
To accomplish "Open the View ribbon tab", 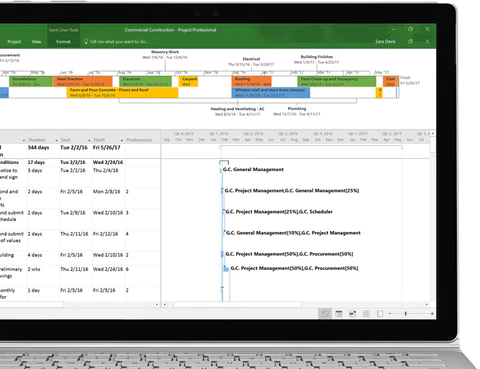I will pyautogui.click(x=36, y=42).
